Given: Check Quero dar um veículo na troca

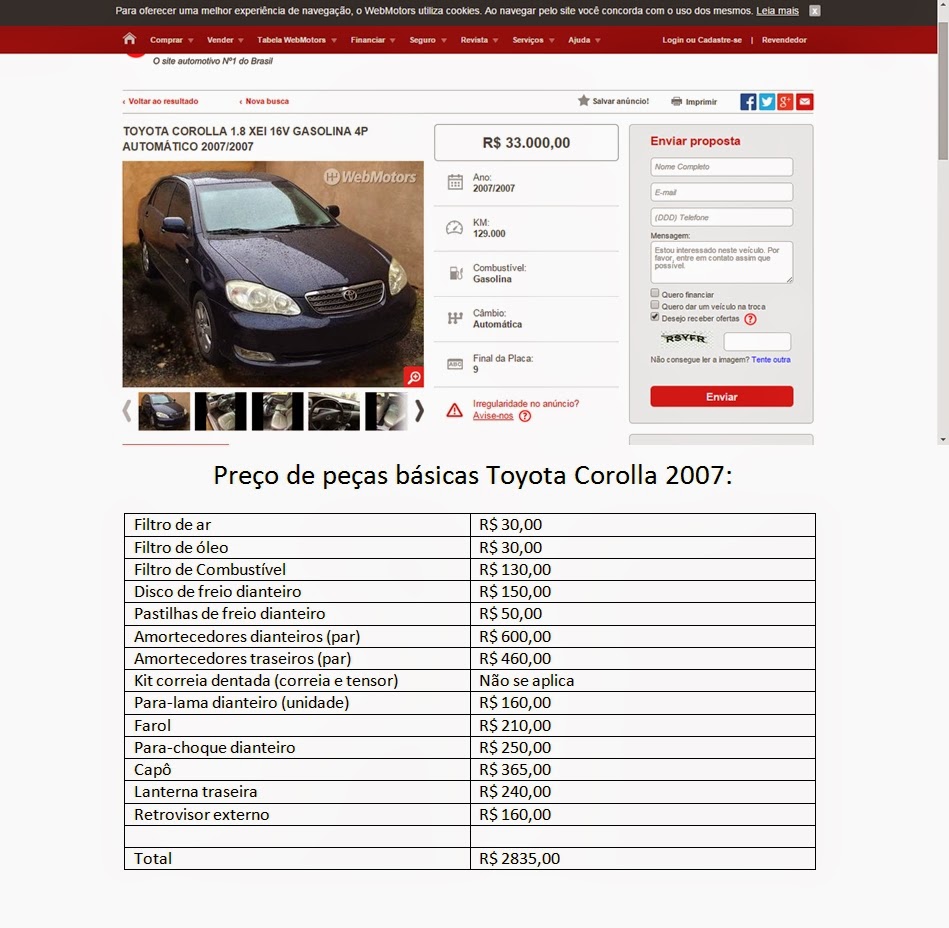Looking at the screenshot, I should click(654, 305).
